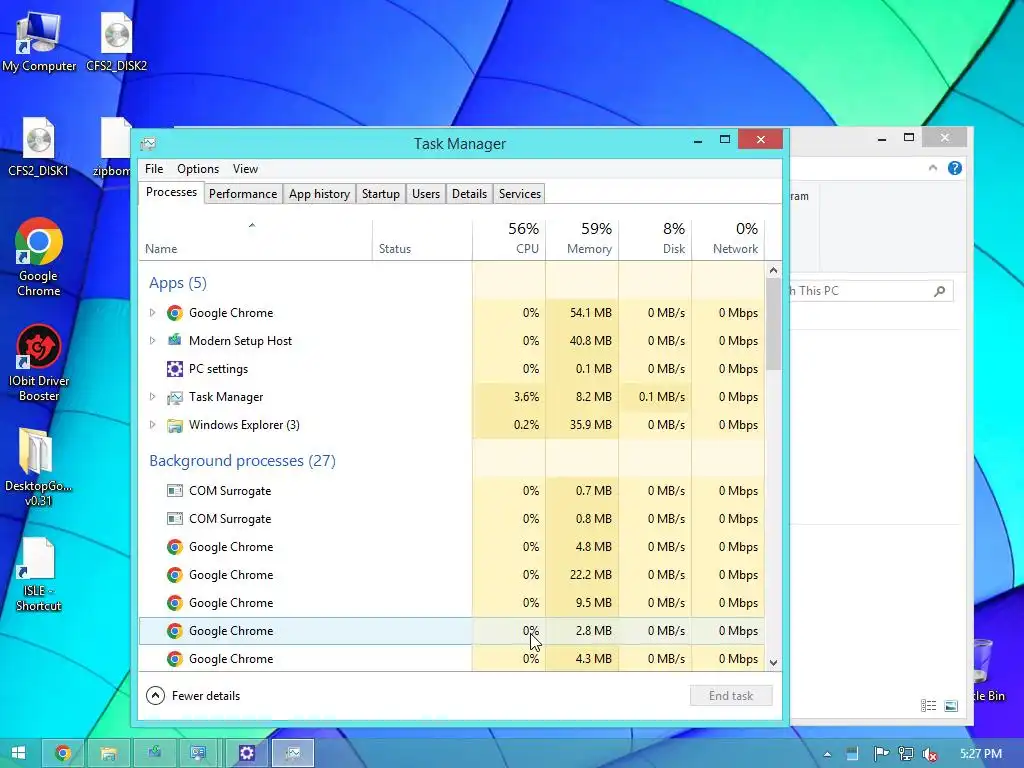Switch to the Performance tab
Viewport: 1024px width, 768px height.
(x=243, y=194)
